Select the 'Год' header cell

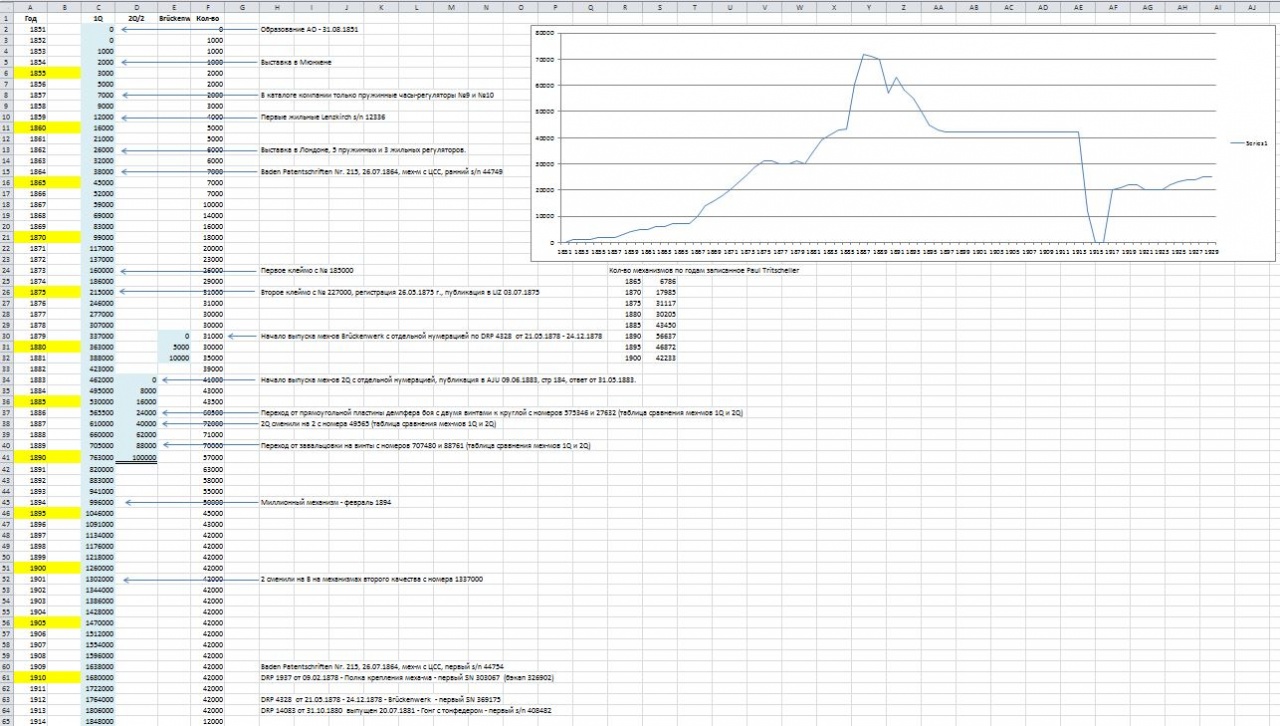pyautogui.click(x=31, y=18)
